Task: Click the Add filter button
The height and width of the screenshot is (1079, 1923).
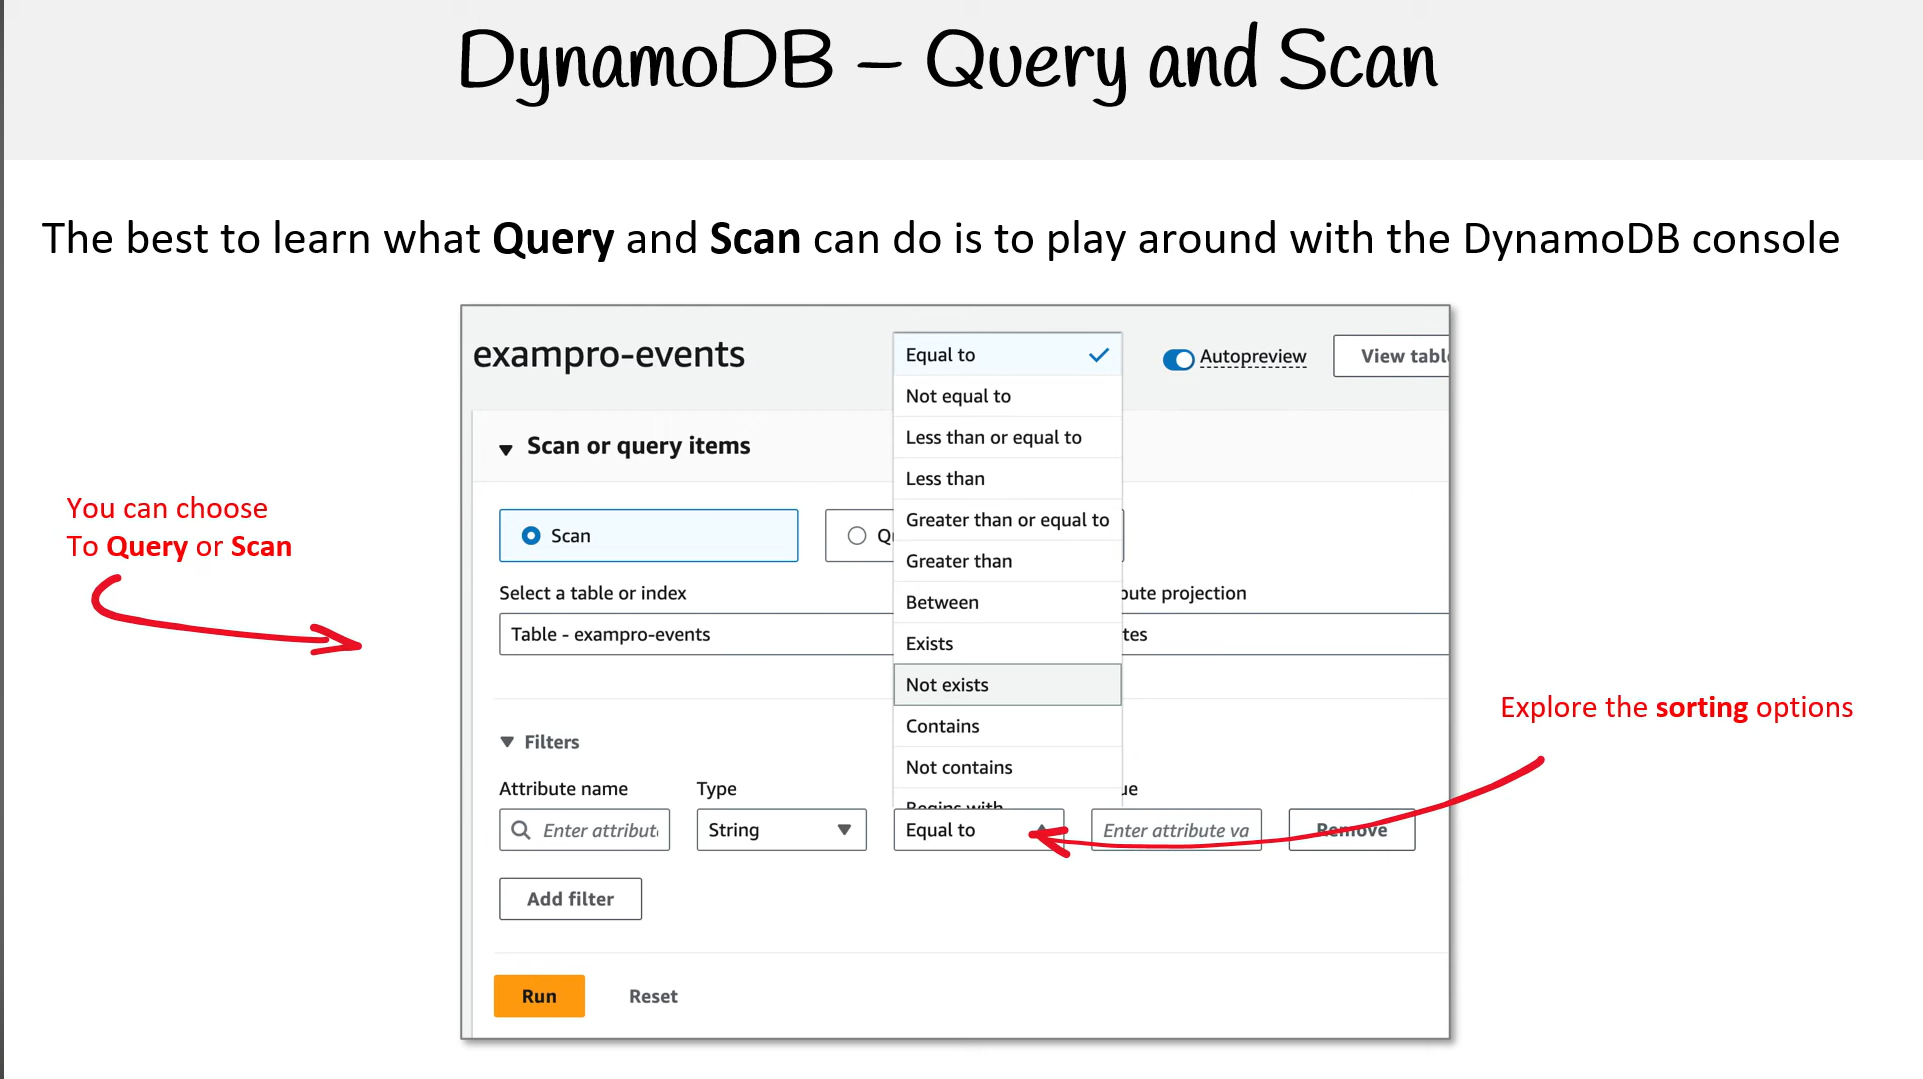Action: coord(571,899)
